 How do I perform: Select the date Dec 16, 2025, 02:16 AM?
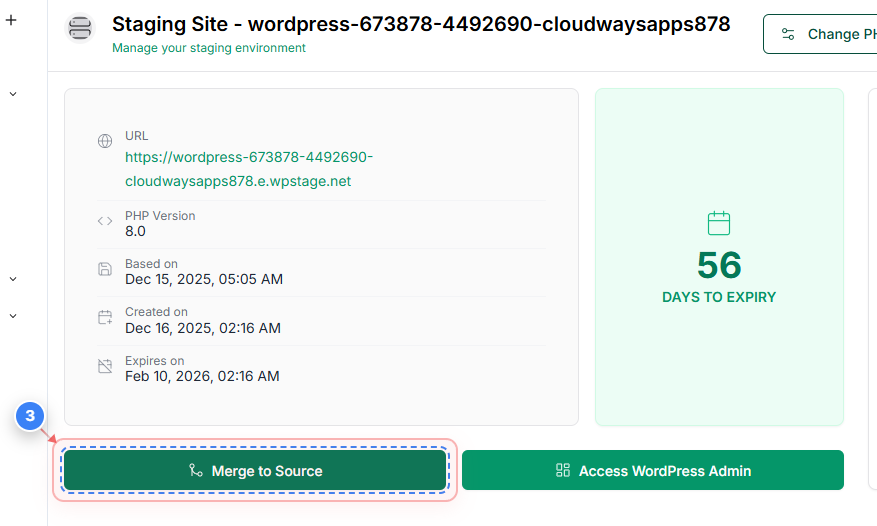click(203, 328)
